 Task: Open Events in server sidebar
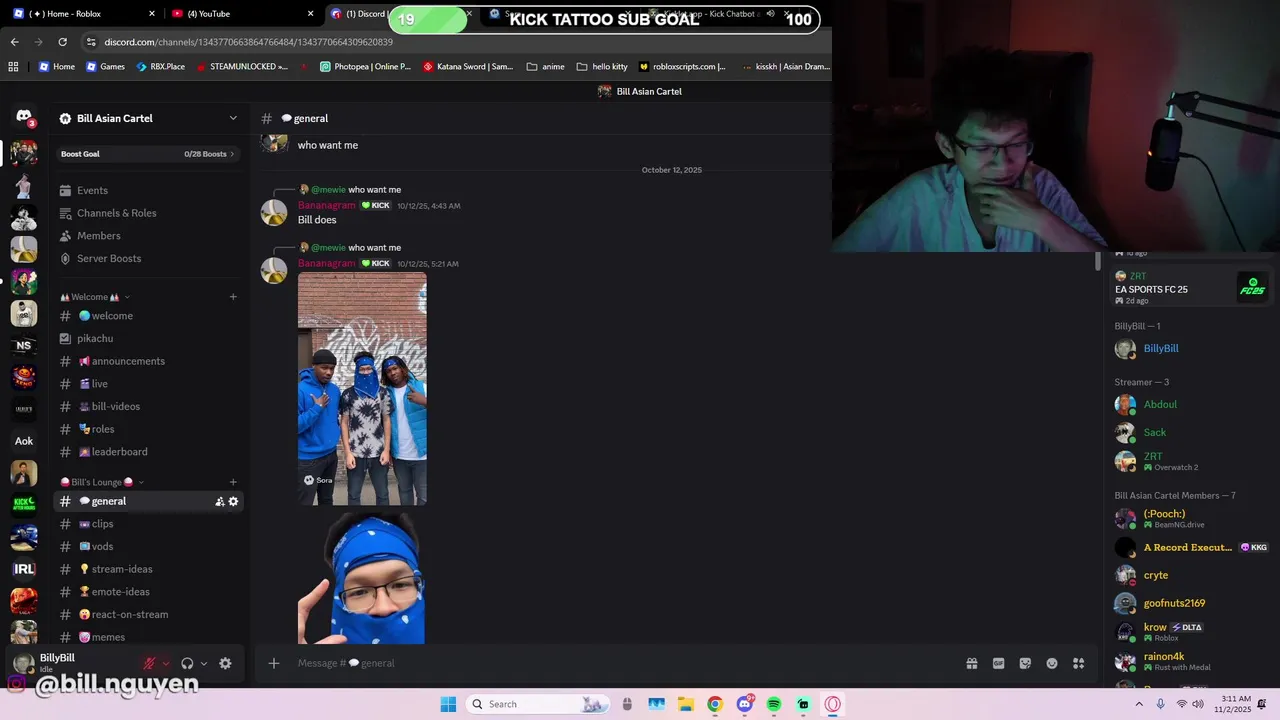(148, 190)
